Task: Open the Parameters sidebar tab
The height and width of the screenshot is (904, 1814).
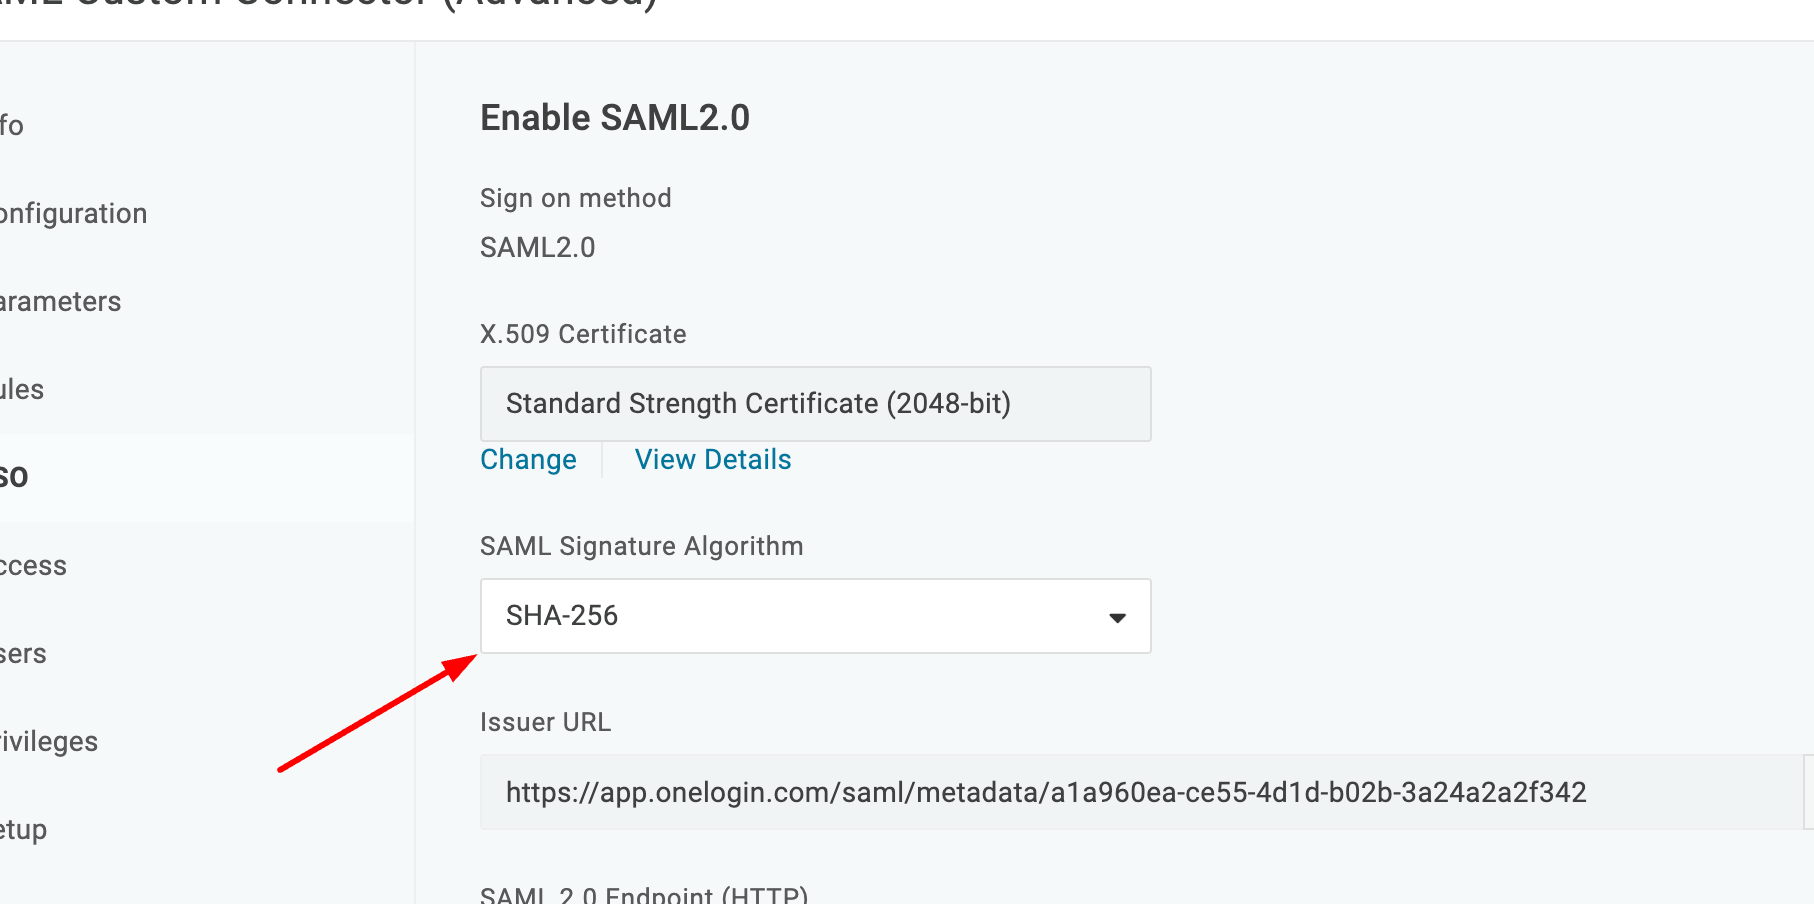Action: point(61,302)
